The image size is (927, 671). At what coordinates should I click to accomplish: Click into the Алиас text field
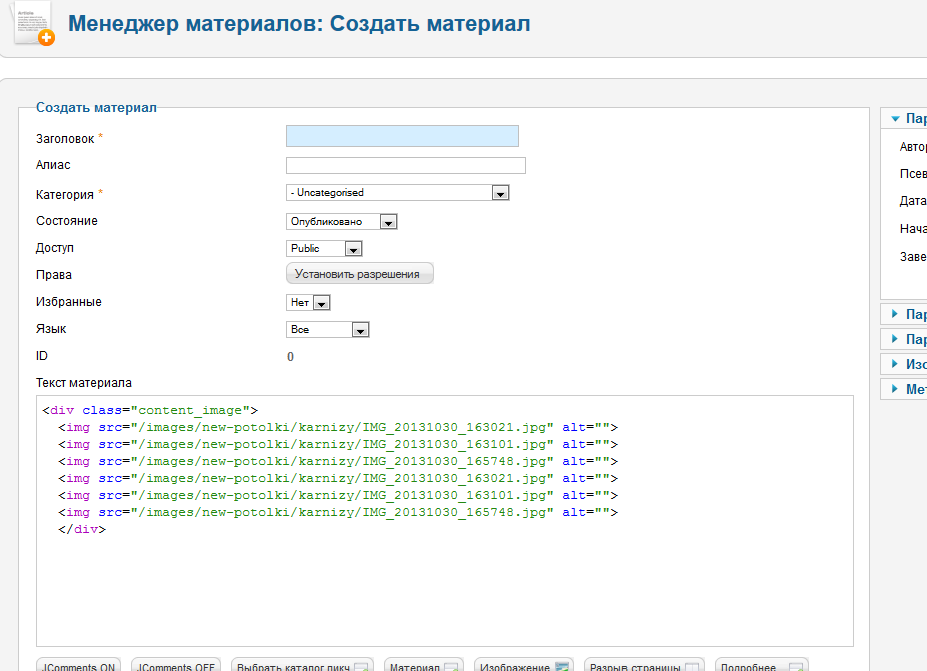point(405,166)
